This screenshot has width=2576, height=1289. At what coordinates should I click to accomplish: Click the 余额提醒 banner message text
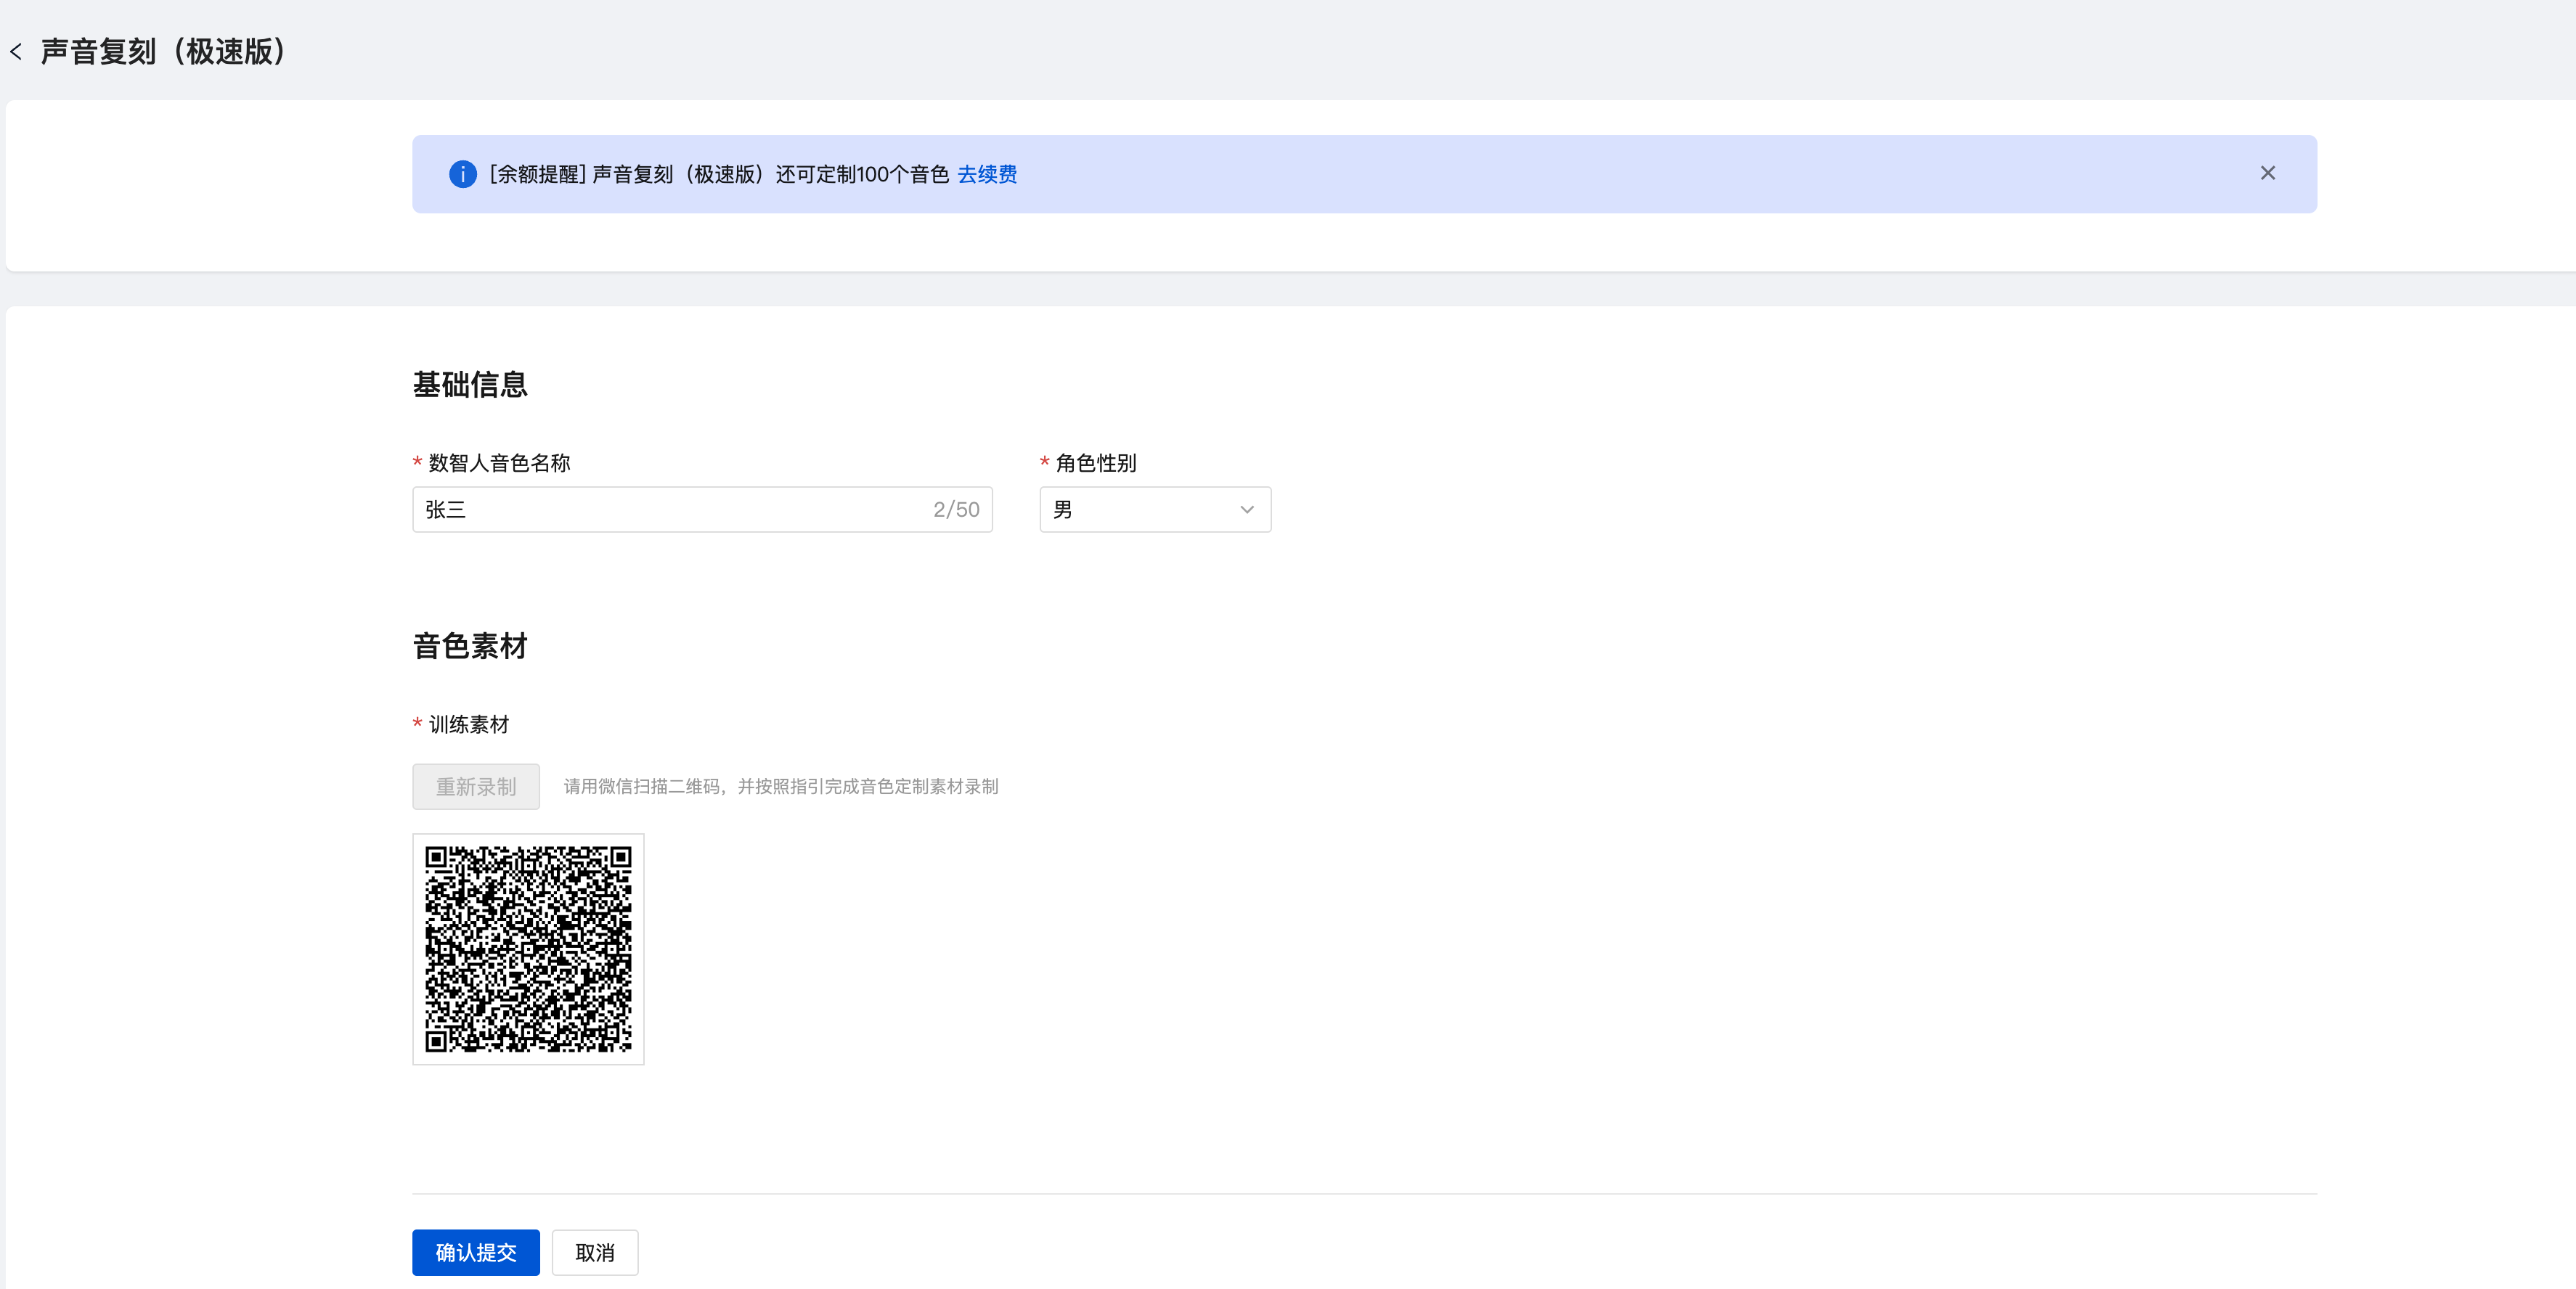pyautogui.click(x=718, y=174)
